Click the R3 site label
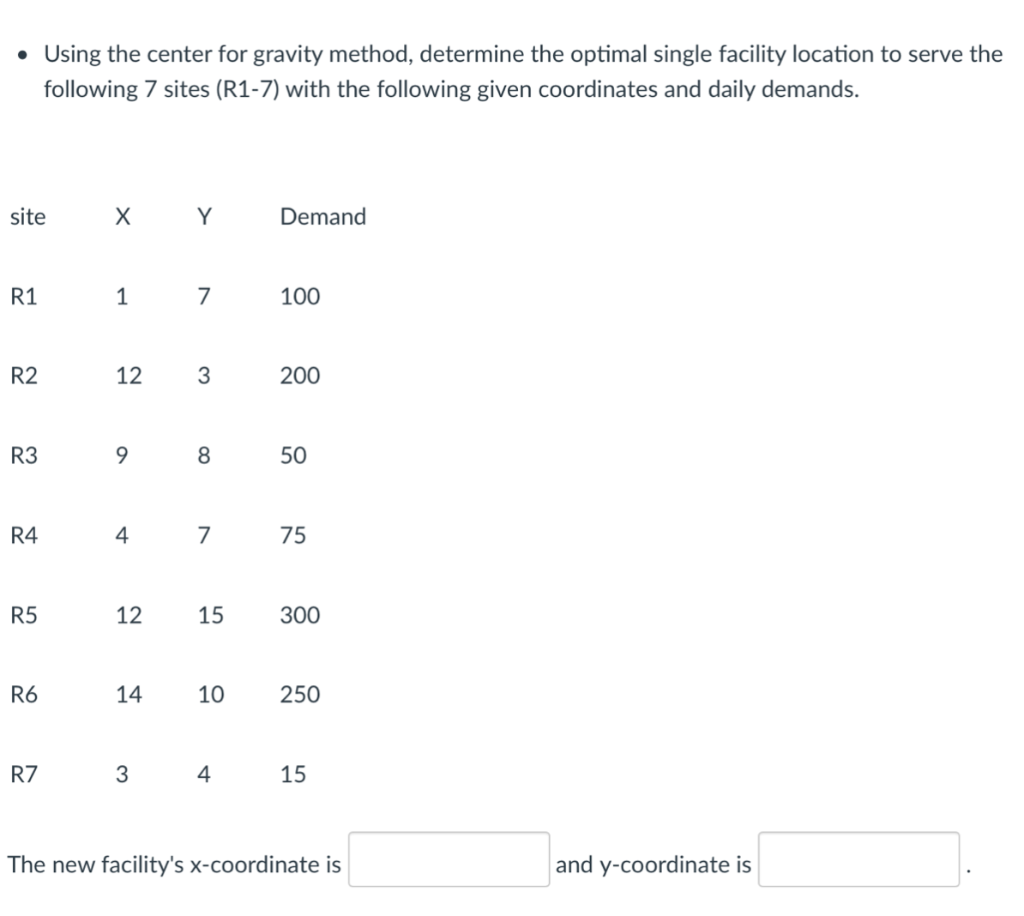 [x=22, y=456]
